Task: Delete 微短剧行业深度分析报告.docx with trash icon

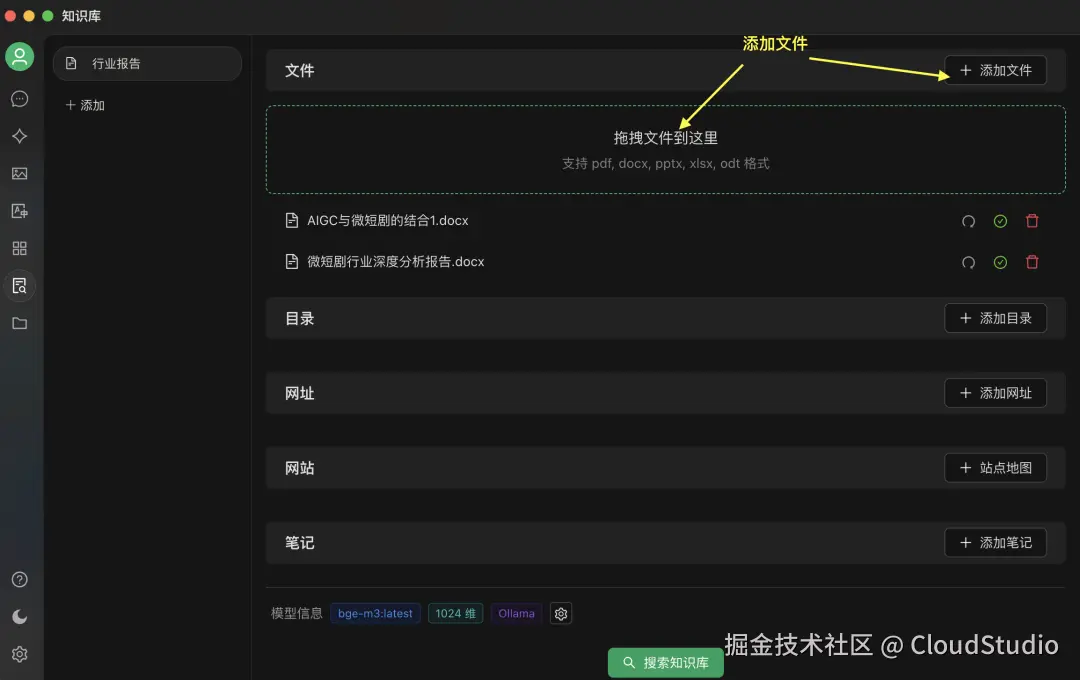Action: [x=1032, y=262]
